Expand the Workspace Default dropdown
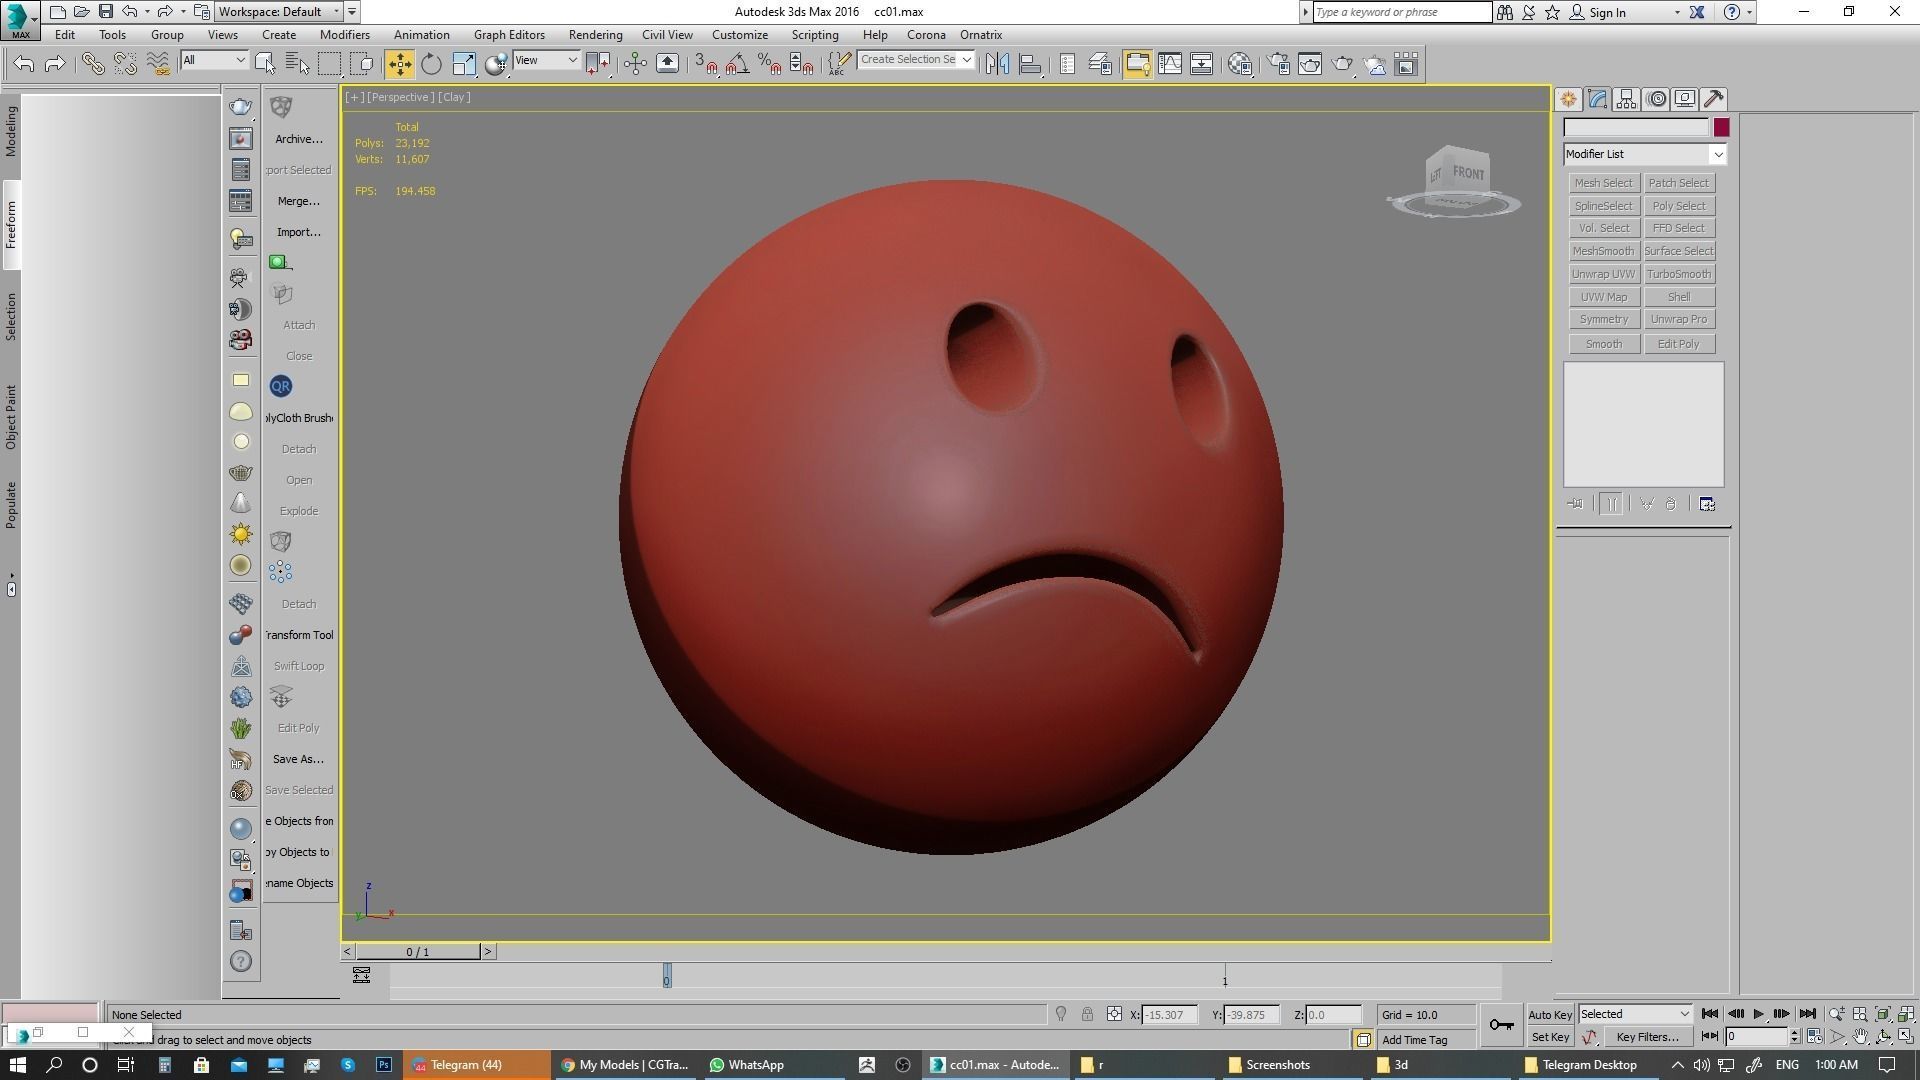This screenshot has height=1080, width=1920. pyautogui.click(x=280, y=12)
